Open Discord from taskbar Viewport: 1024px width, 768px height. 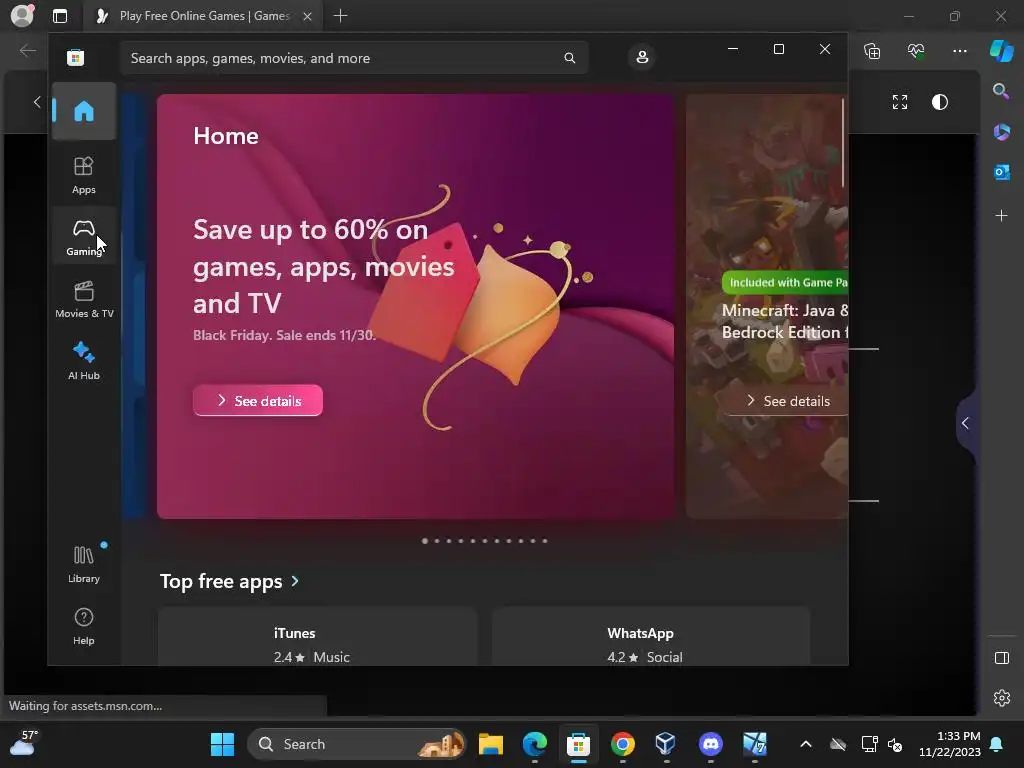[x=711, y=744]
